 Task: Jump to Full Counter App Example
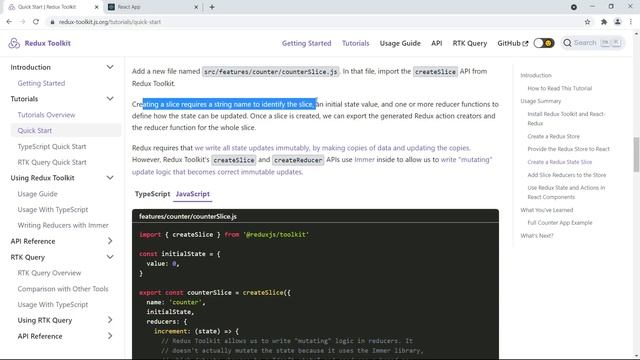pos(560,222)
